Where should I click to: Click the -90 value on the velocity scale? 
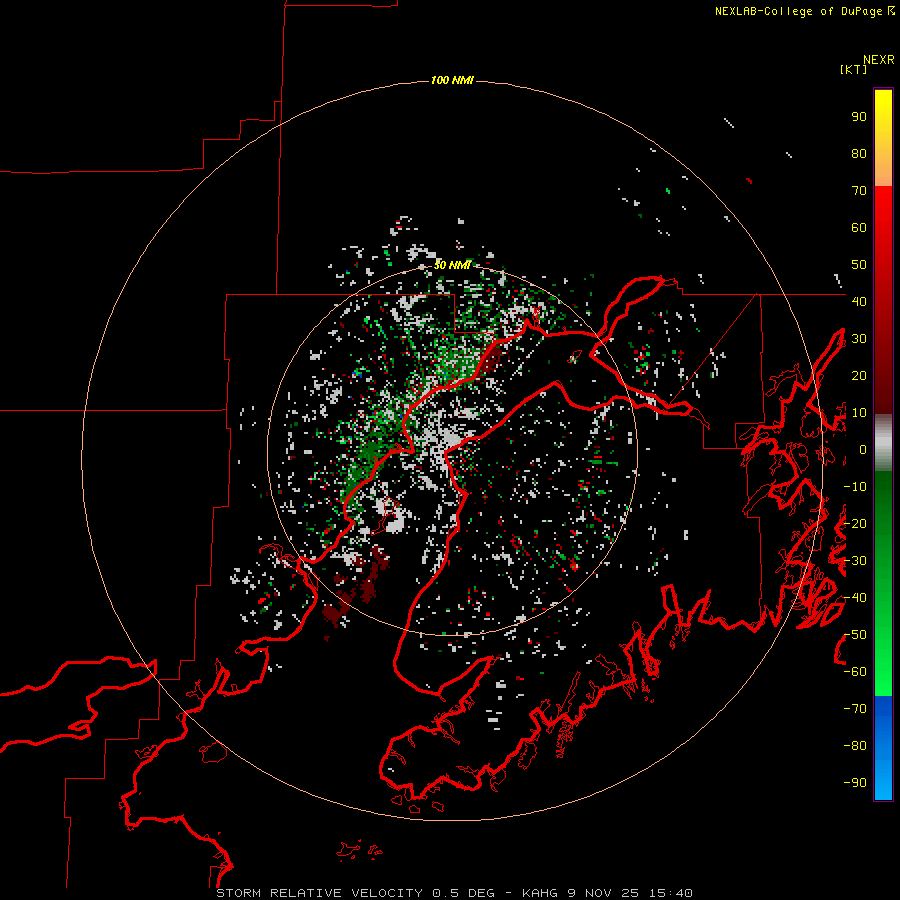[x=855, y=783]
